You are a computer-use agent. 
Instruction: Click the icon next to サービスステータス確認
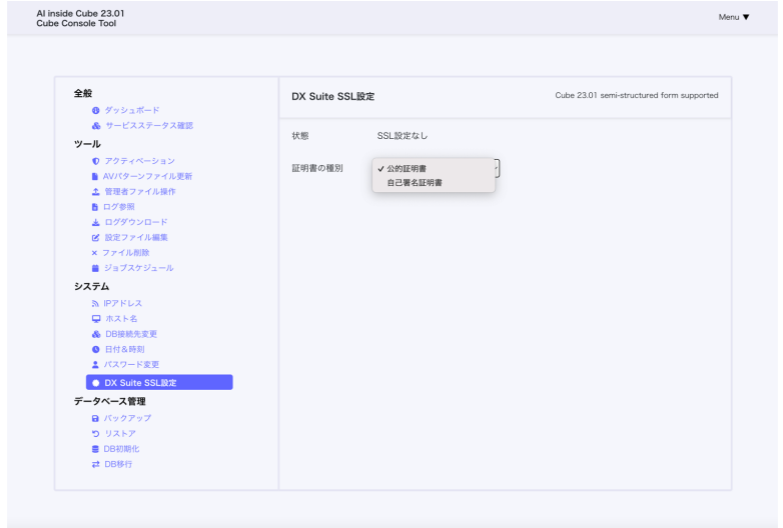coord(95,126)
